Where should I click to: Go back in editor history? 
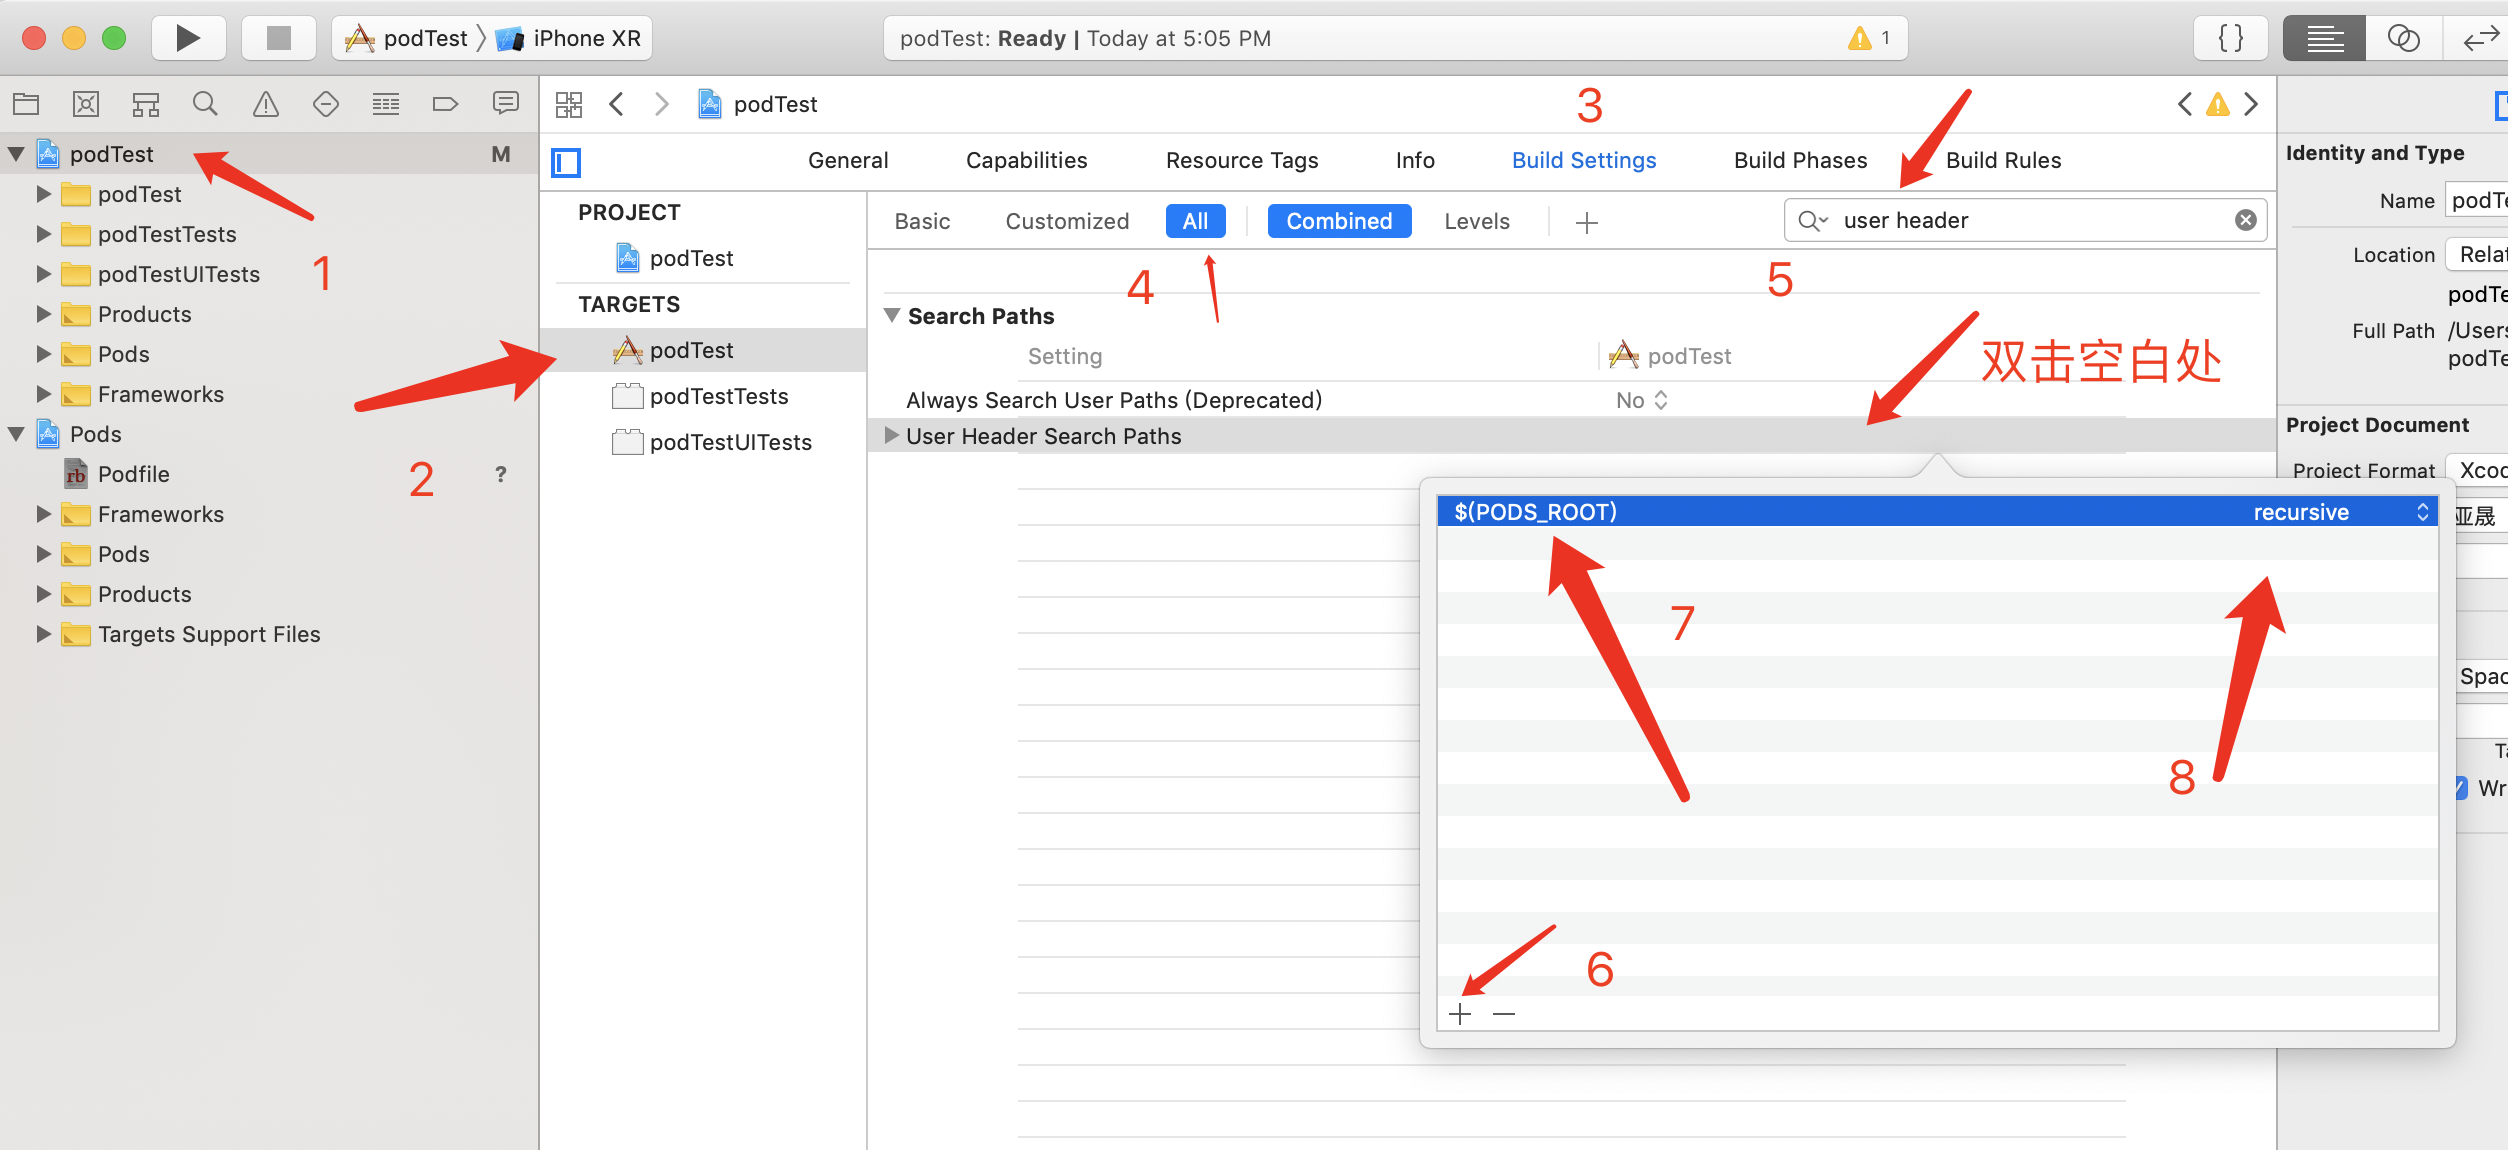(617, 104)
